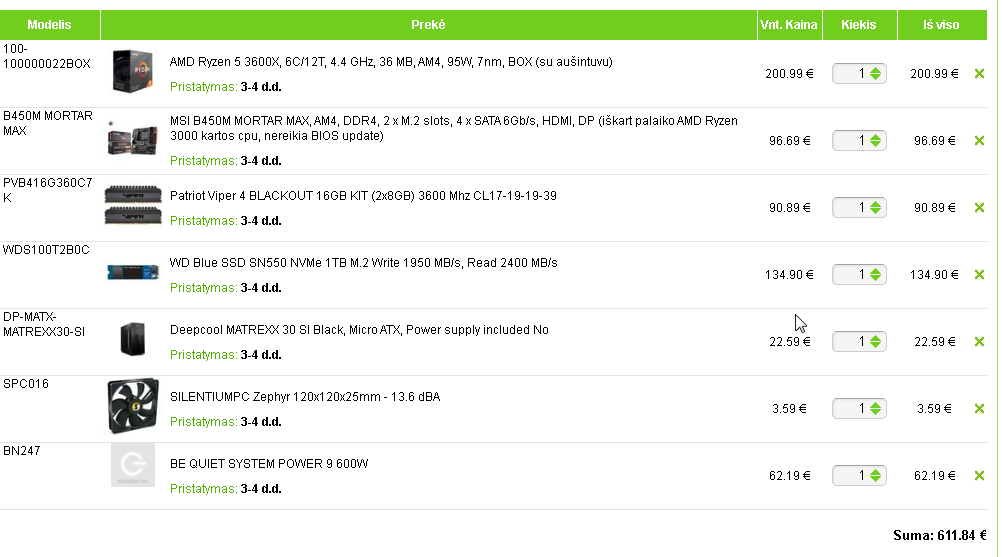Open AMD Ryzen 5 3600X product link
Screen dimensions: 1002x557
pyautogui.click(x=391, y=62)
